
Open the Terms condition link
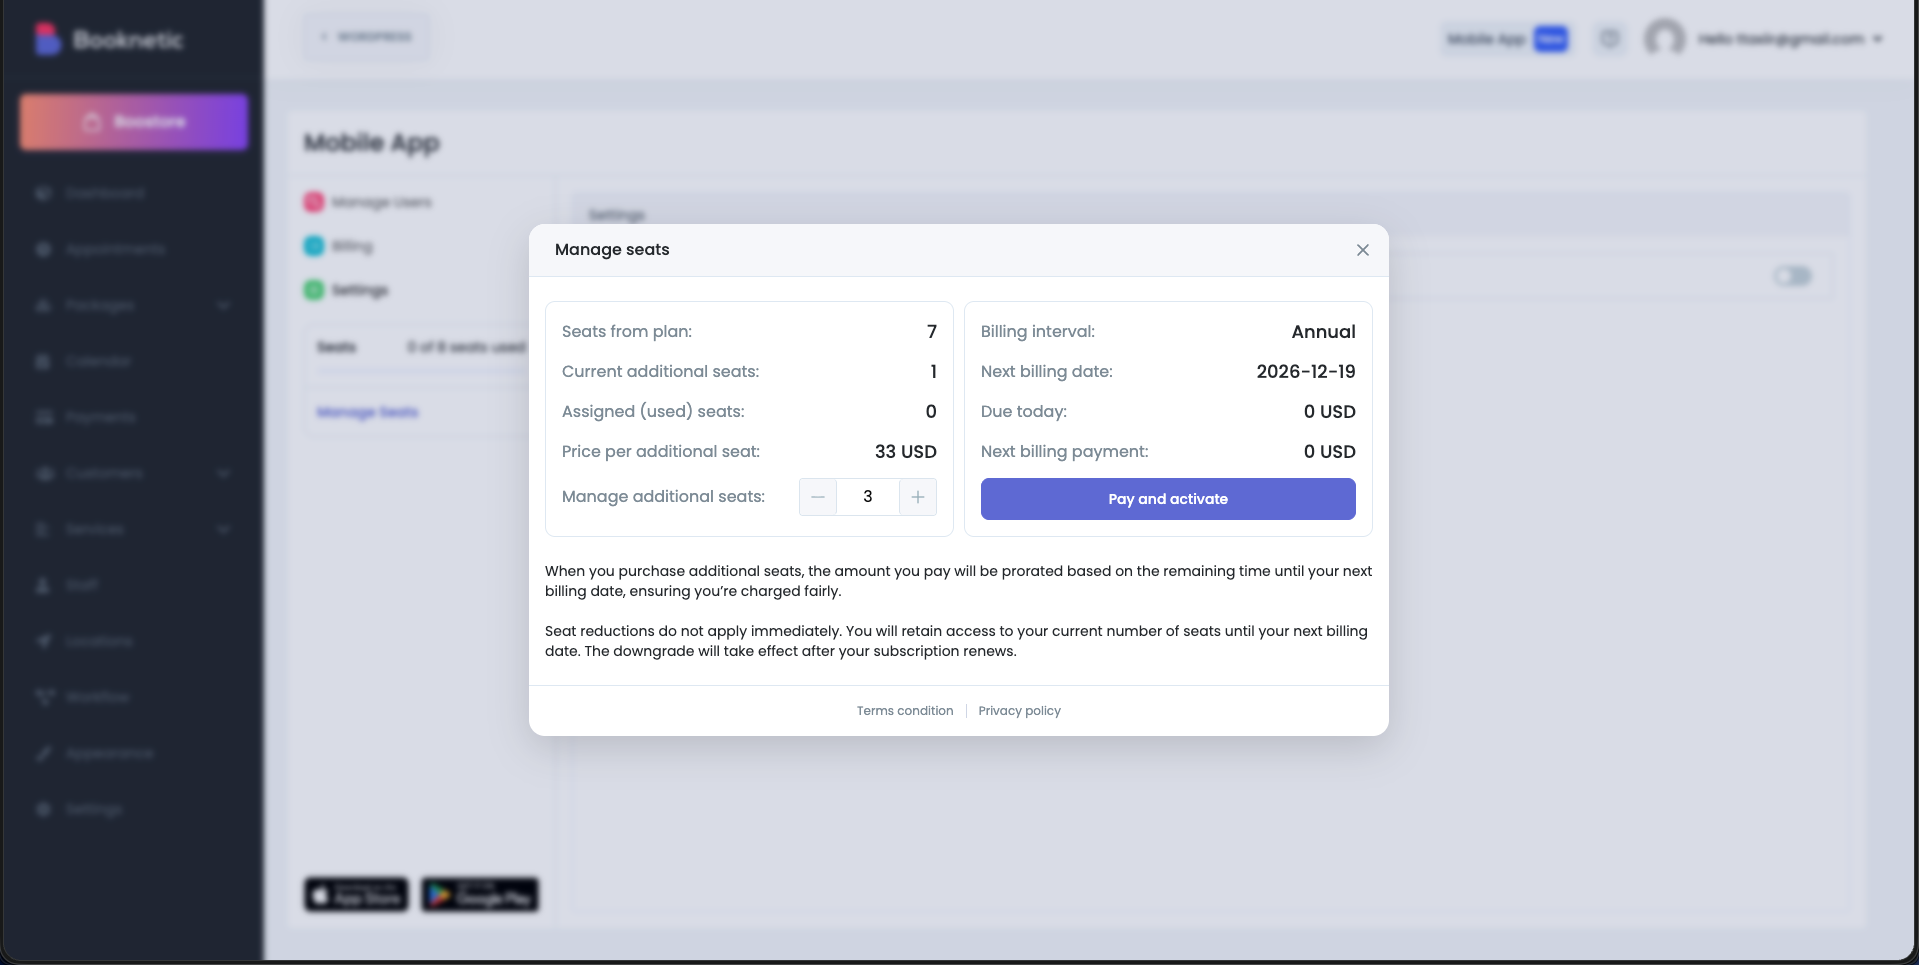click(904, 711)
